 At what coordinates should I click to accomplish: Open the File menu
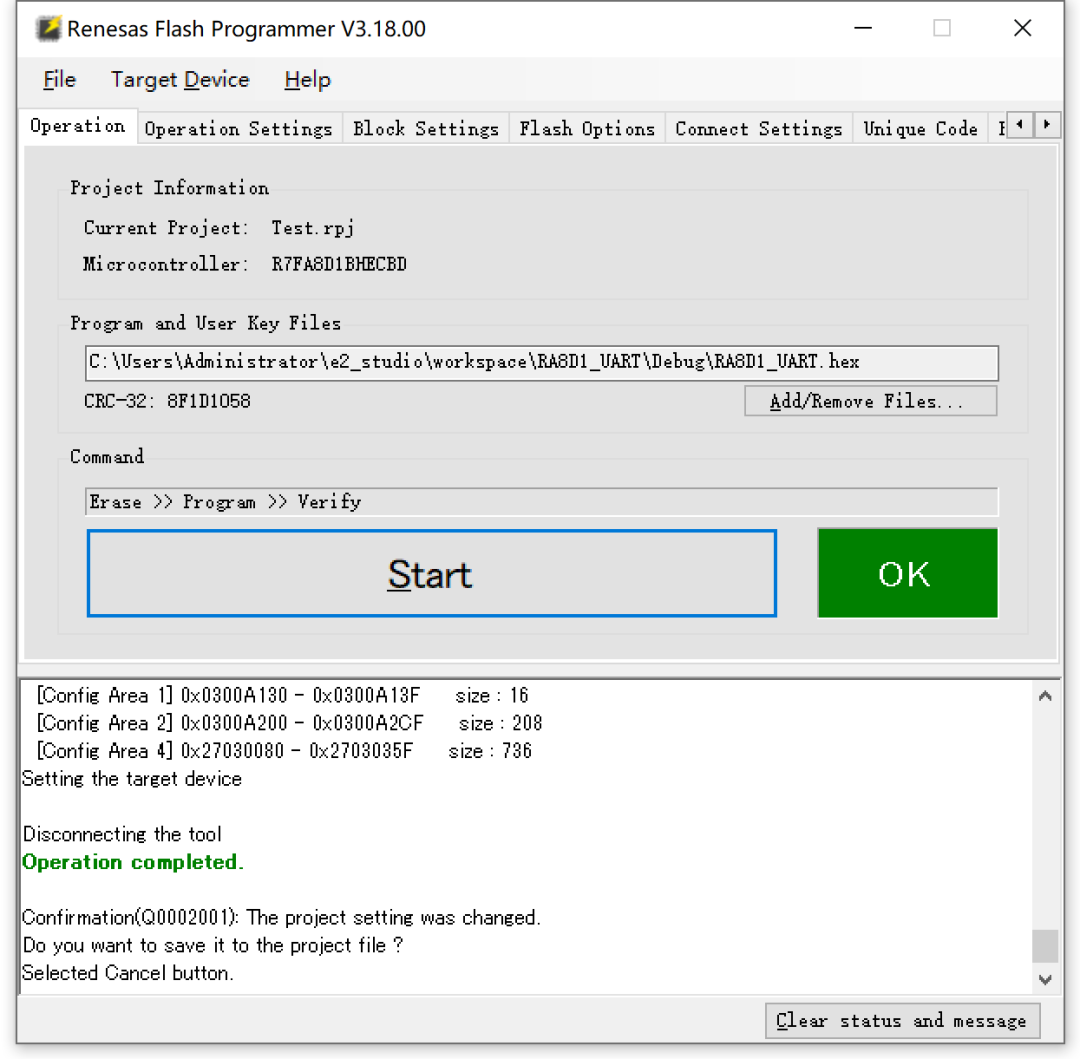(x=59, y=80)
